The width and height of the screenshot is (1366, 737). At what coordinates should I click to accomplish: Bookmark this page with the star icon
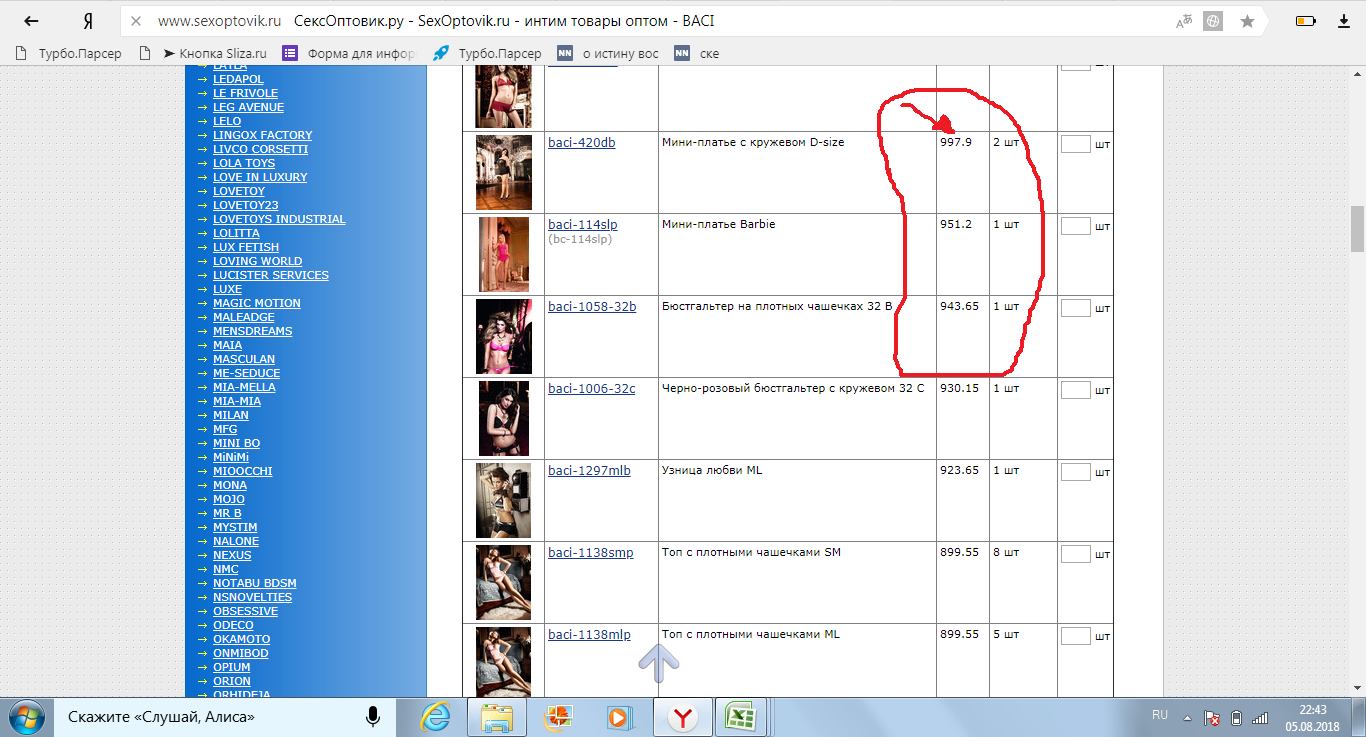tap(1247, 21)
